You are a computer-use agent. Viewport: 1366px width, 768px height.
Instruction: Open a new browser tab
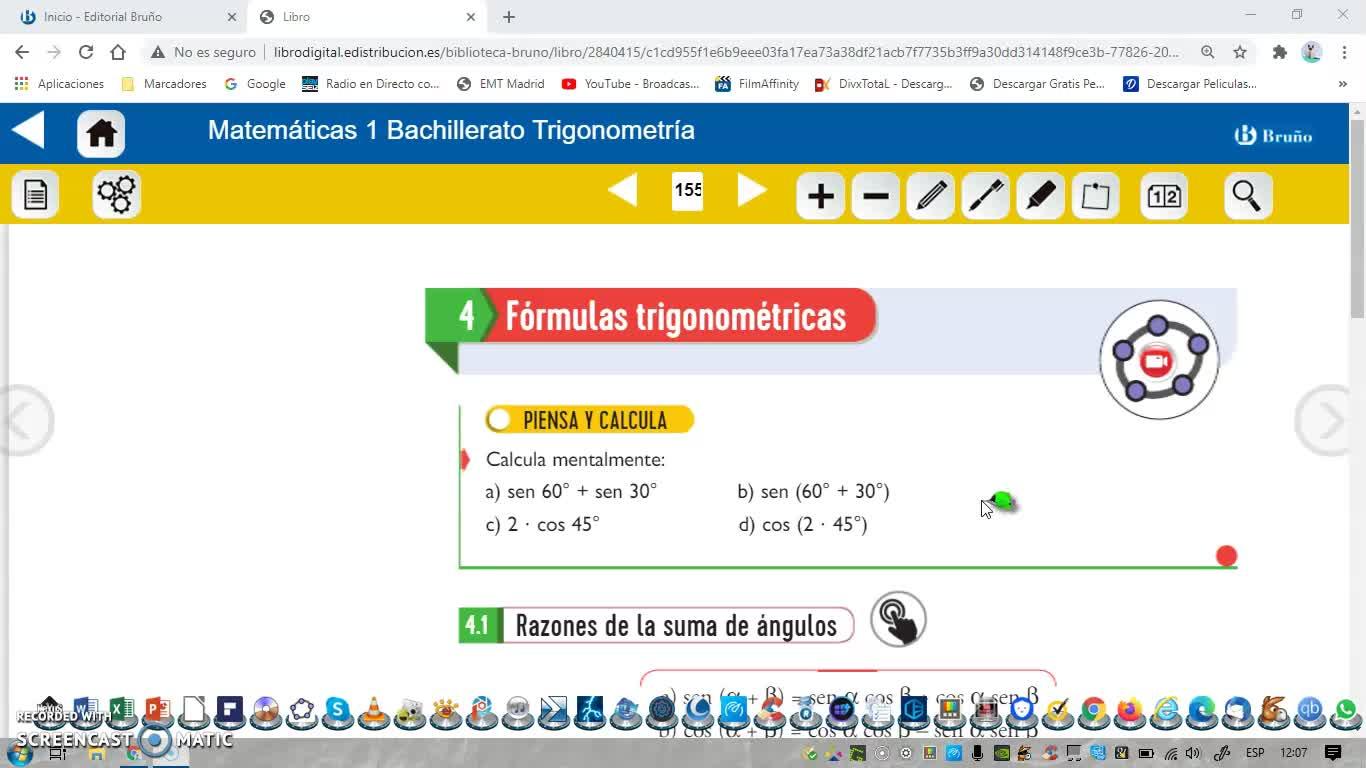(x=509, y=17)
